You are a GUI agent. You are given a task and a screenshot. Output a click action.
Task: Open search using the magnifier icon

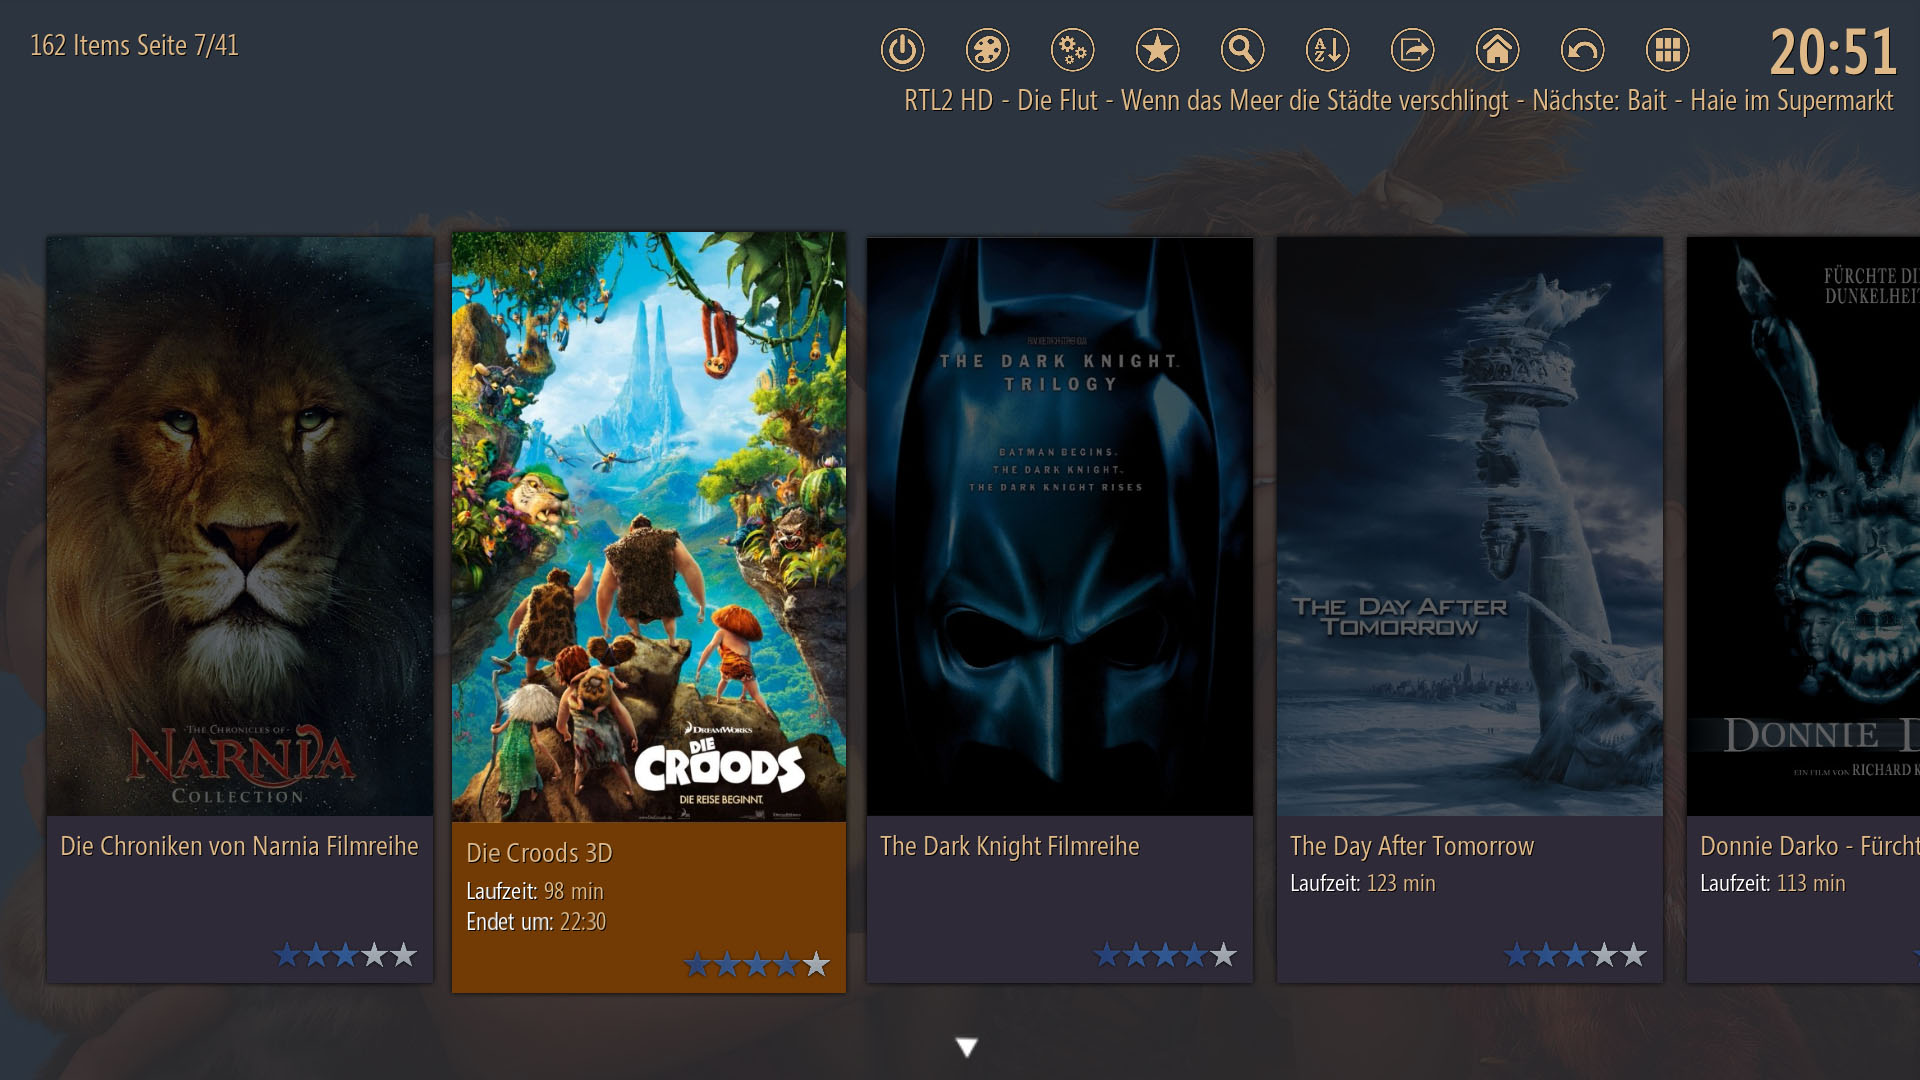[1242, 50]
